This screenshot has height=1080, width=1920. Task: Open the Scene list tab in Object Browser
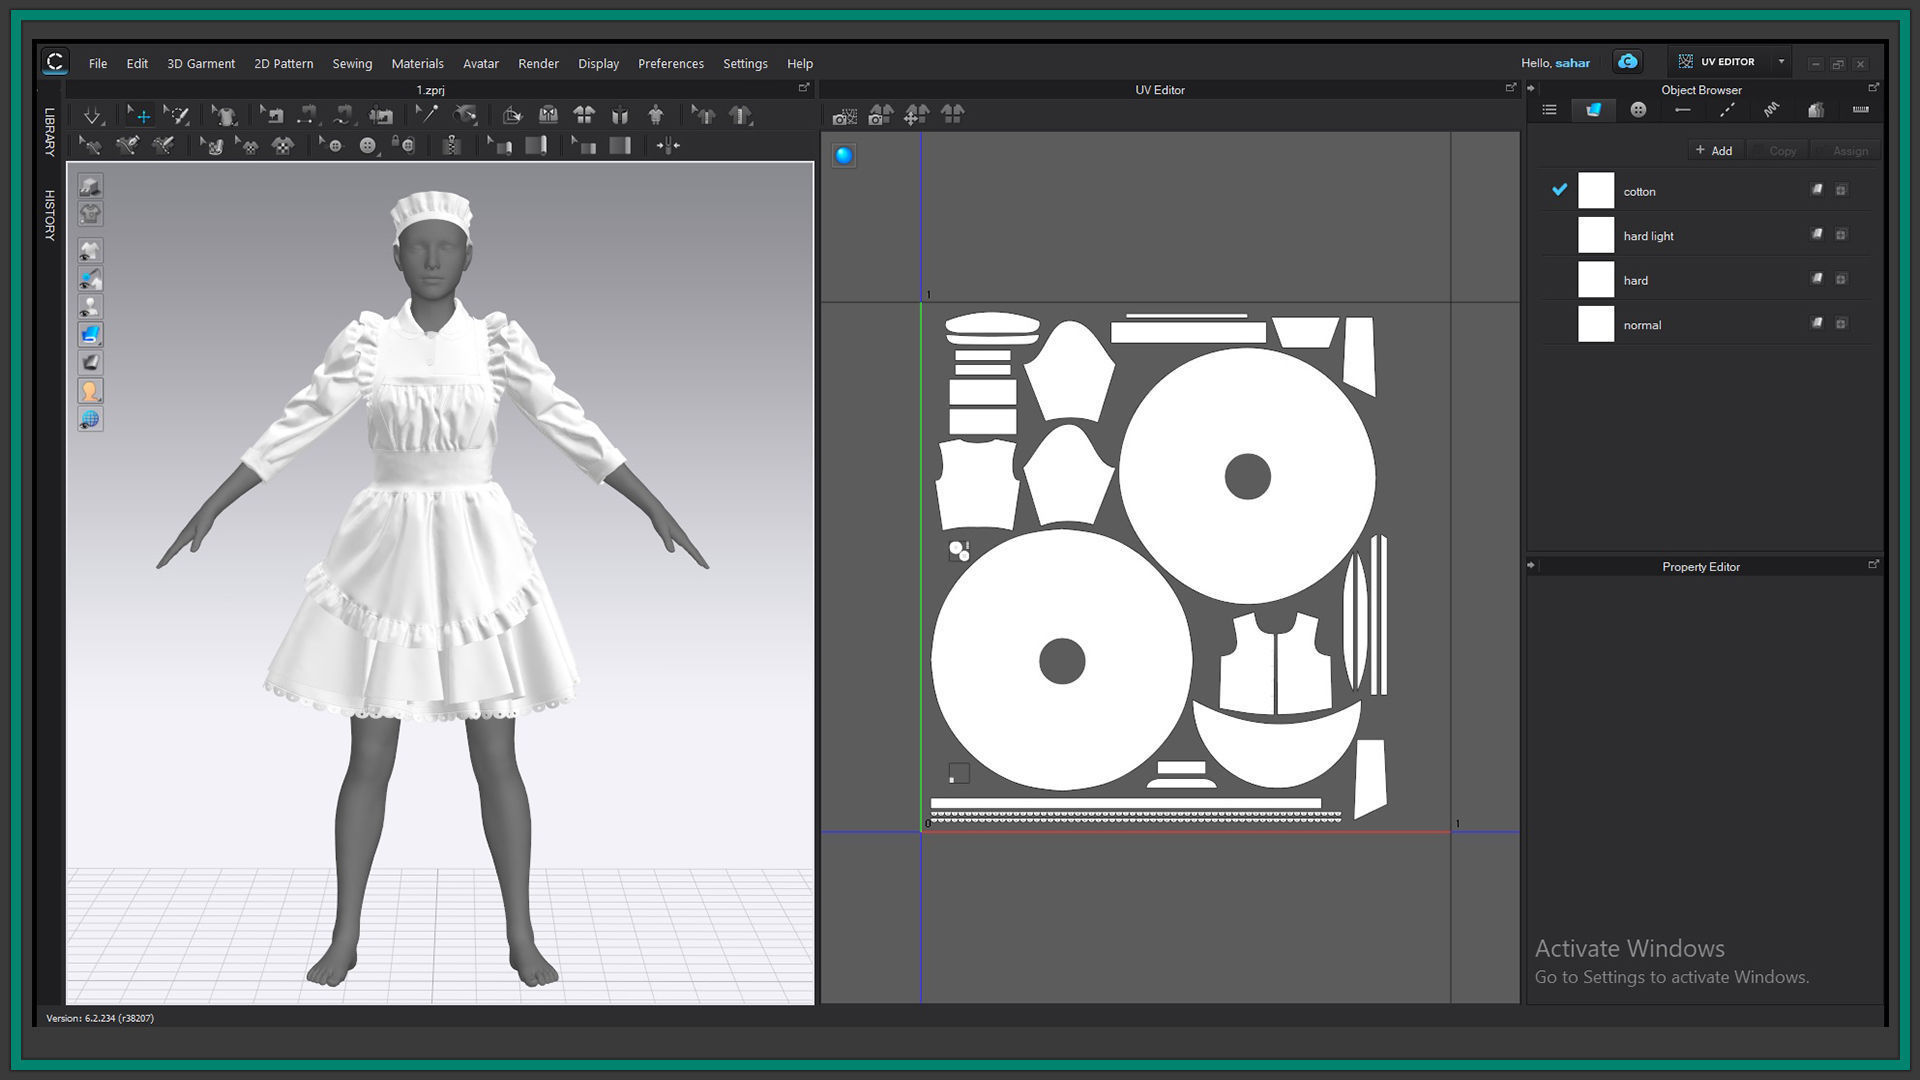[x=1549, y=110]
